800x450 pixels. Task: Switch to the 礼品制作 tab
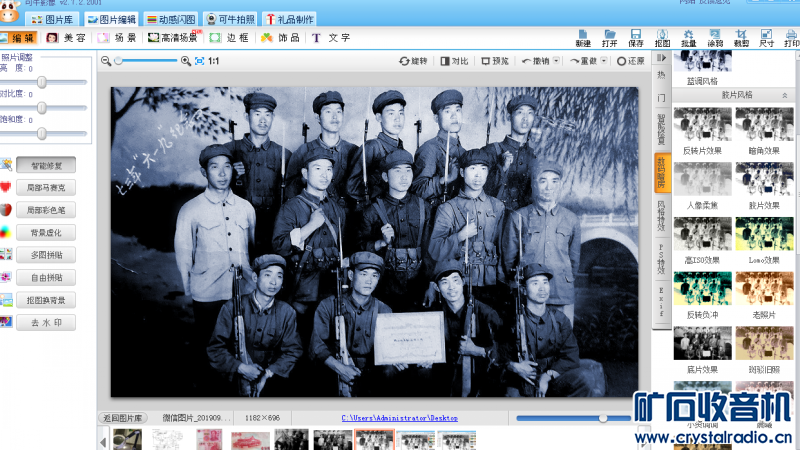(289, 19)
